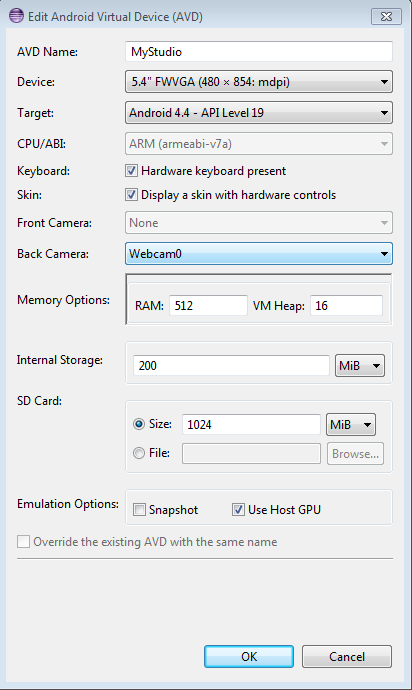Enable the Snapshot emulation option

[x=139, y=510]
